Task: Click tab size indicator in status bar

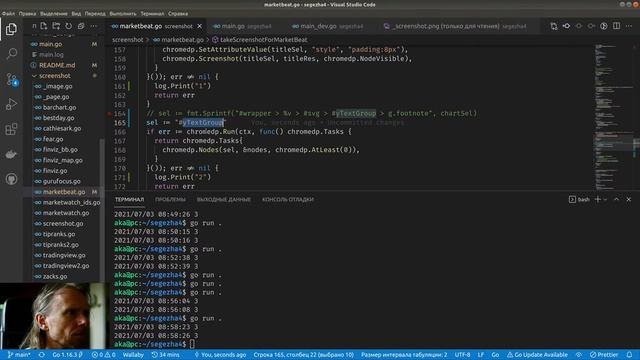Action: [404, 355]
